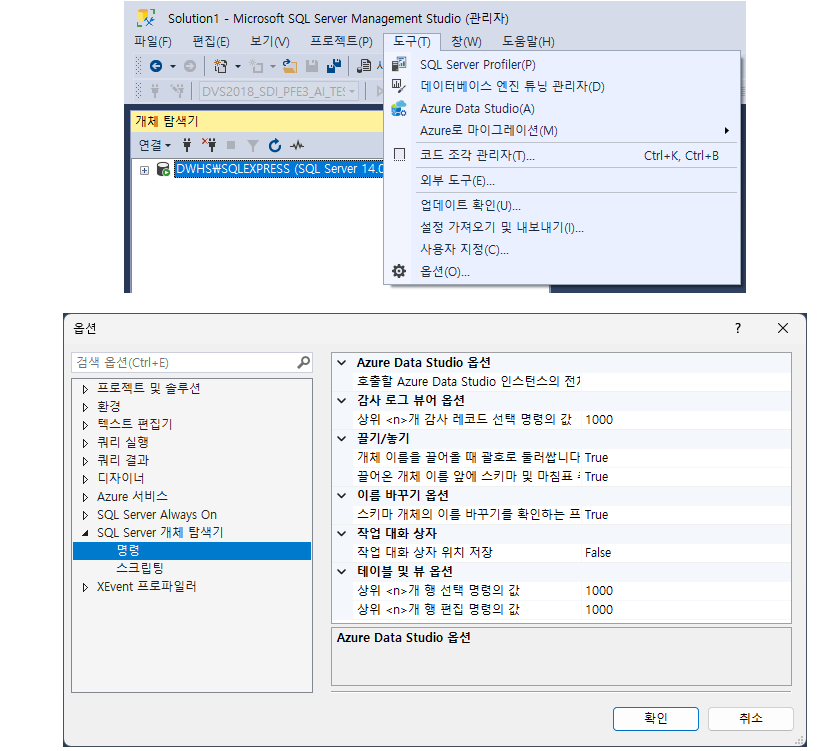Click the DWHS\SQLEXPRESS server database icon
Image resolution: width=825 pixels, height=751 pixels.
[163, 169]
